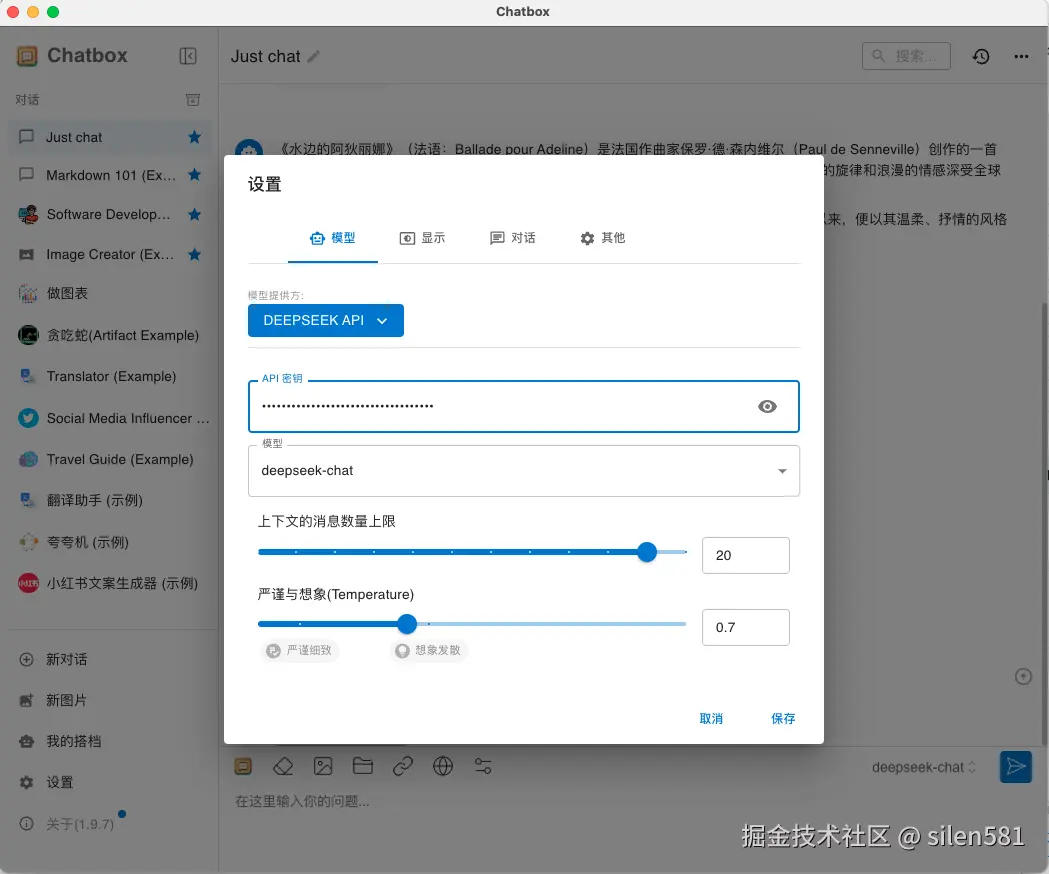Click the 搜索 search box
This screenshot has width=1049, height=874.
[906, 56]
